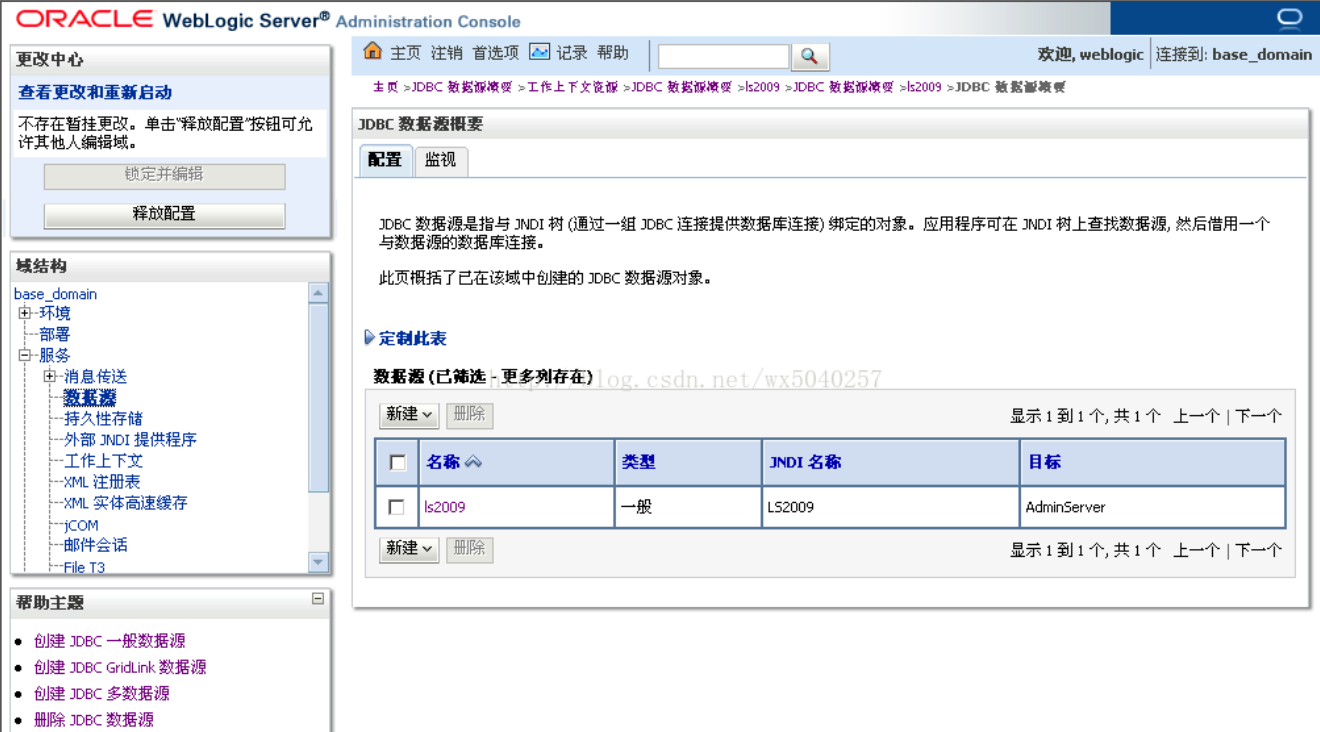Click the 锁定并编辑 button

pos(164,175)
